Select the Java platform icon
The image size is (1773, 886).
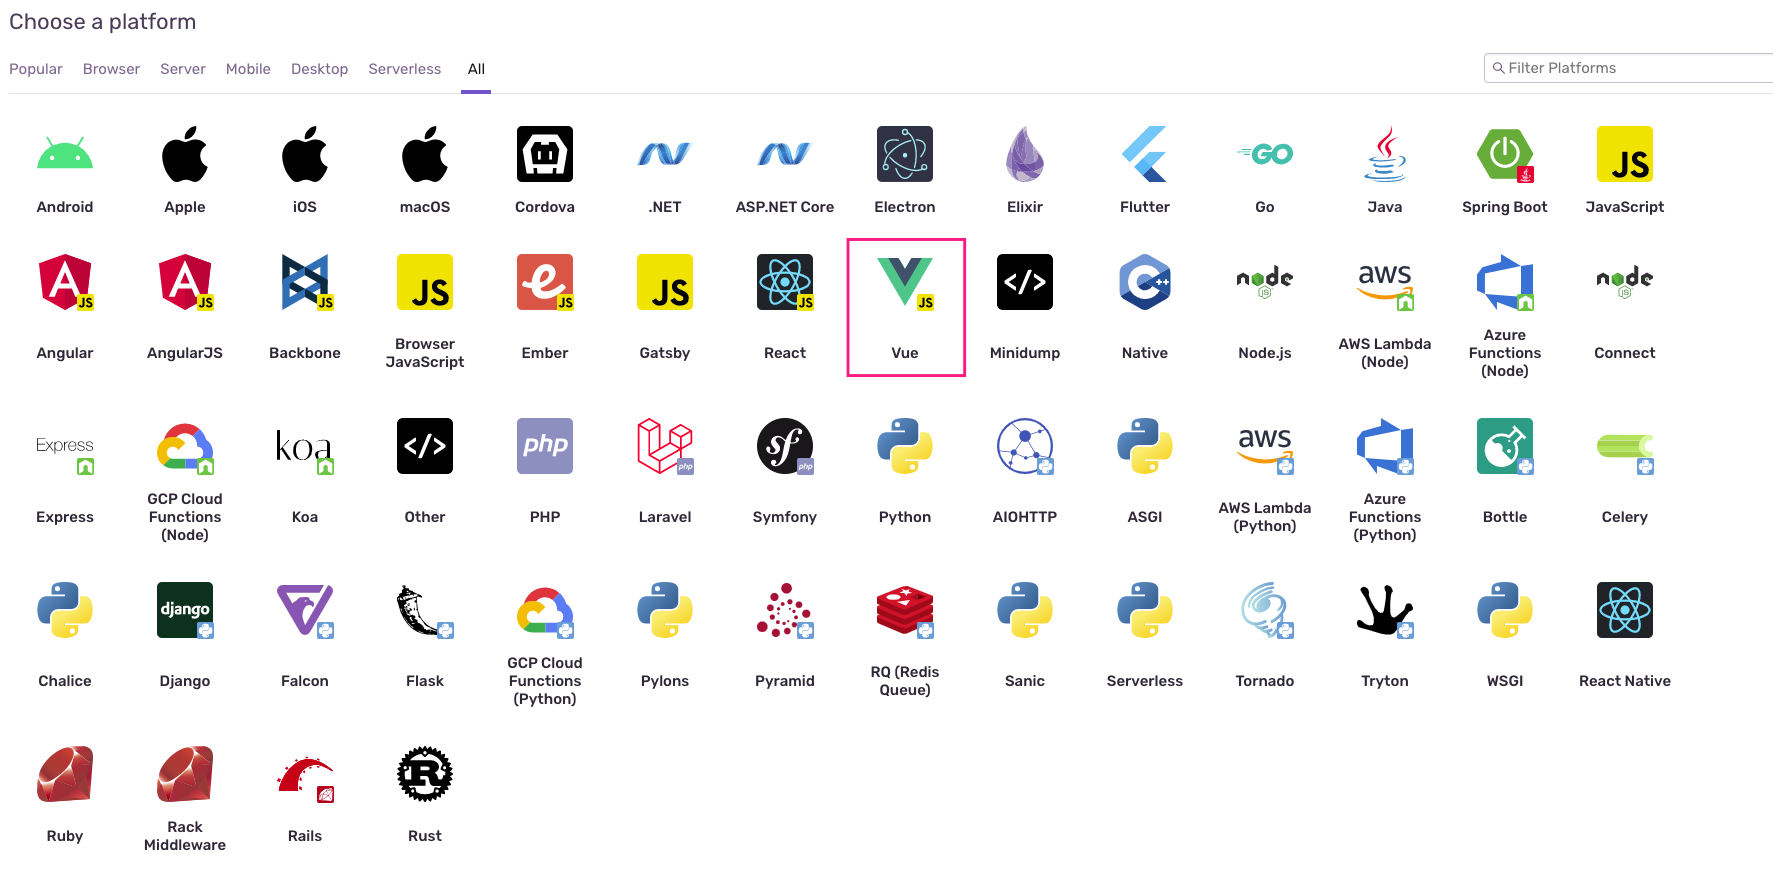(x=1385, y=154)
